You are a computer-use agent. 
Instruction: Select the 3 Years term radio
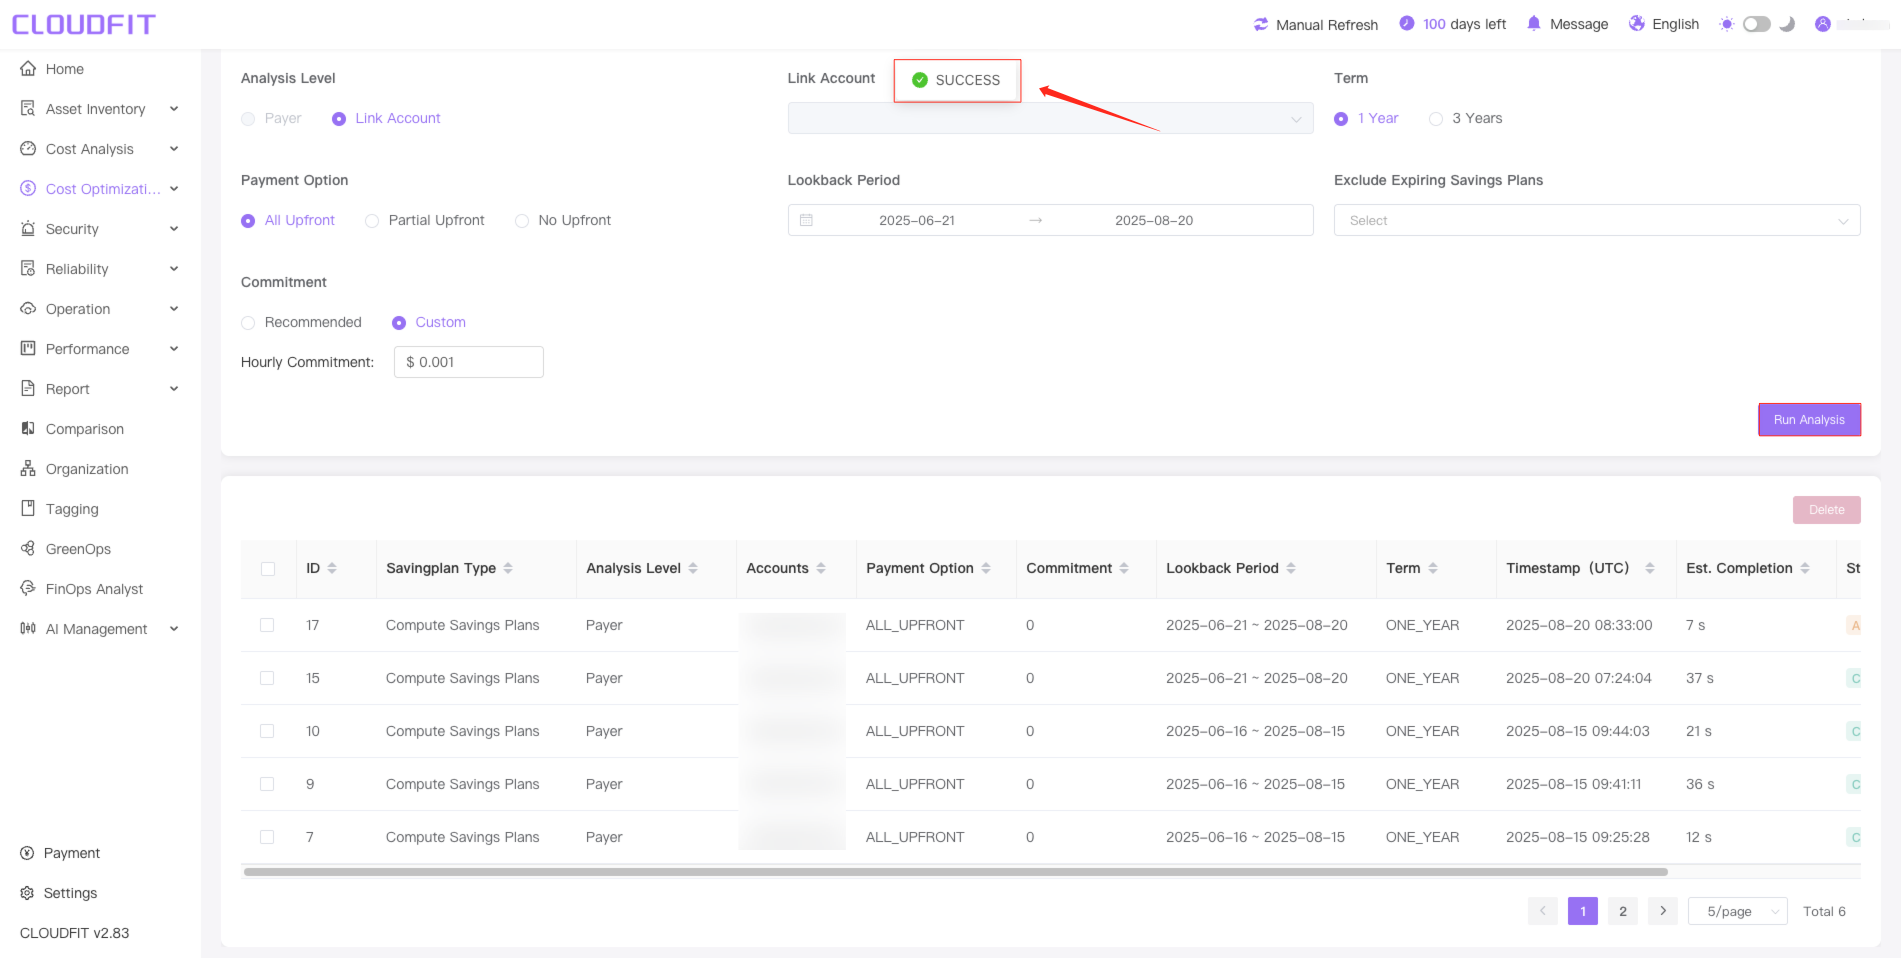pyautogui.click(x=1436, y=119)
